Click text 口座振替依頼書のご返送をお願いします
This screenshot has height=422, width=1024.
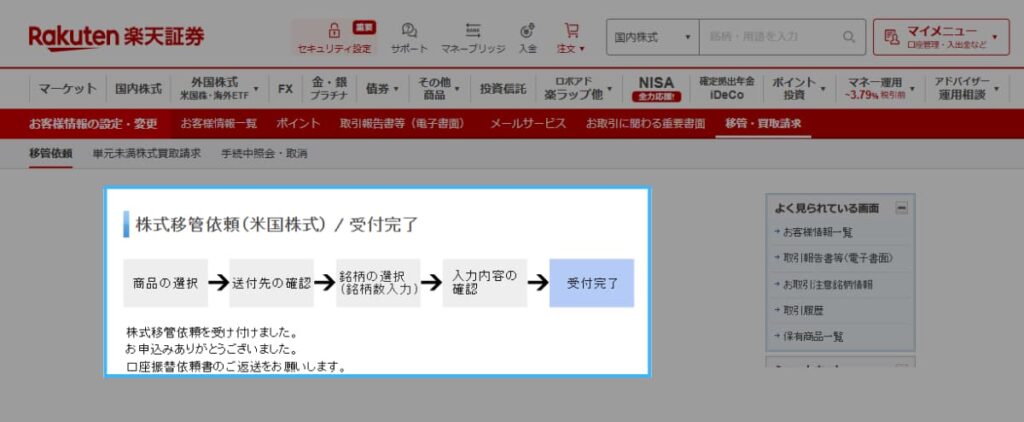236,367
